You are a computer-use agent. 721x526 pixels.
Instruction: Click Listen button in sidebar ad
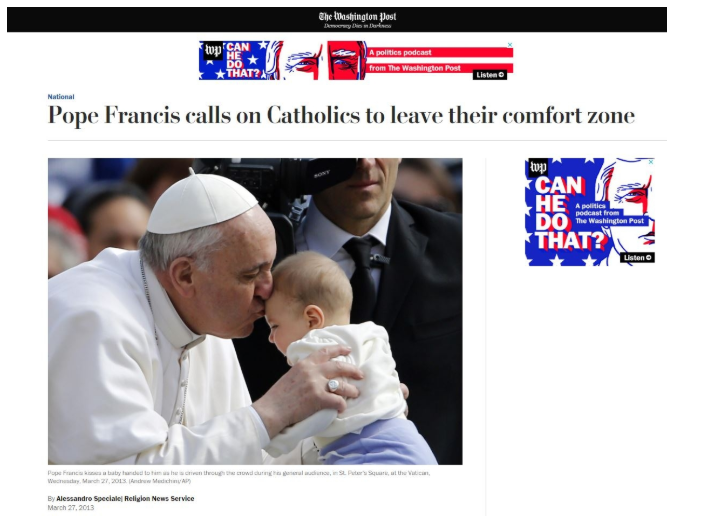coord(637,257)
